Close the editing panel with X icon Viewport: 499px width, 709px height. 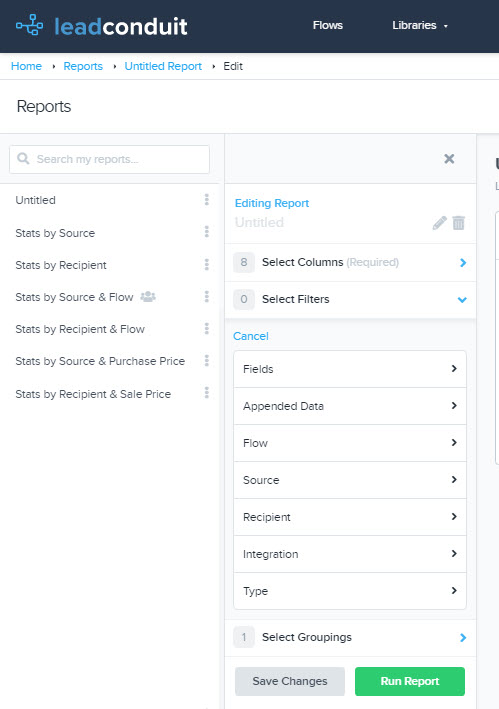[x=449, y=159]
